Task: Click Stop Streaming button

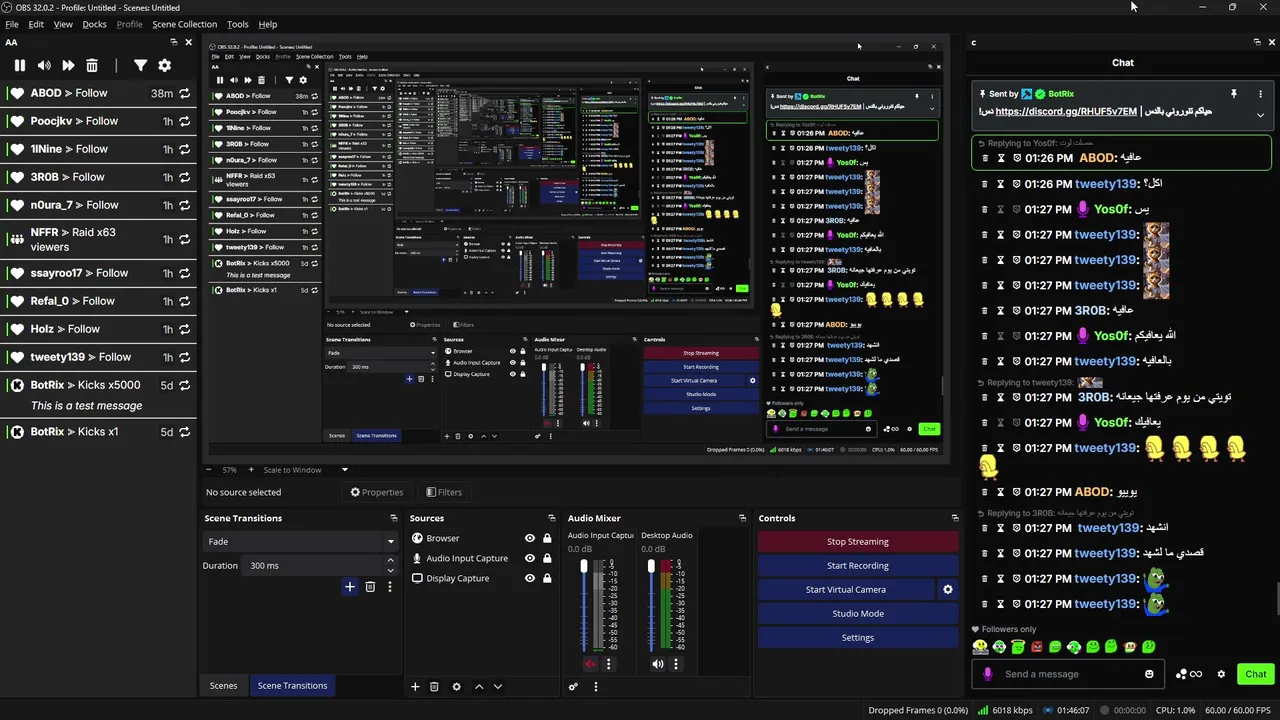Action: (x=858, y=541)
